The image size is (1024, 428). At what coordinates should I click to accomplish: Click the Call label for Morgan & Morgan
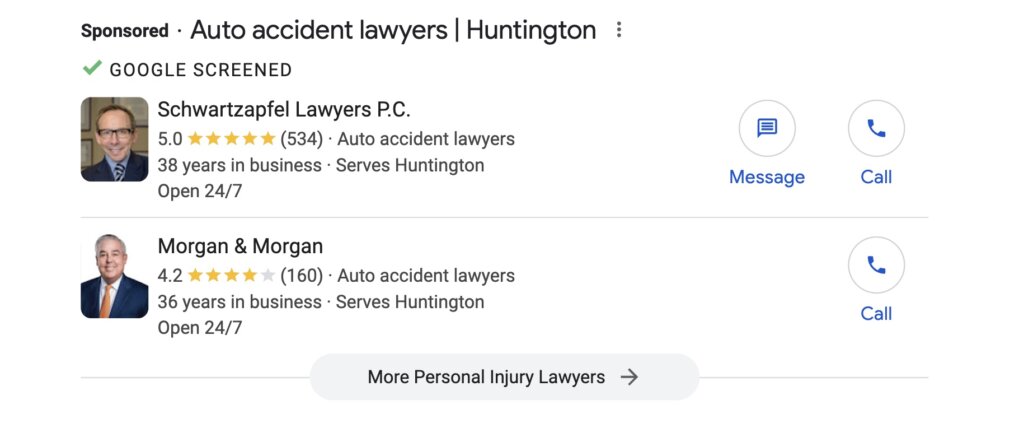pyautogui.click(x=876, y=313)
